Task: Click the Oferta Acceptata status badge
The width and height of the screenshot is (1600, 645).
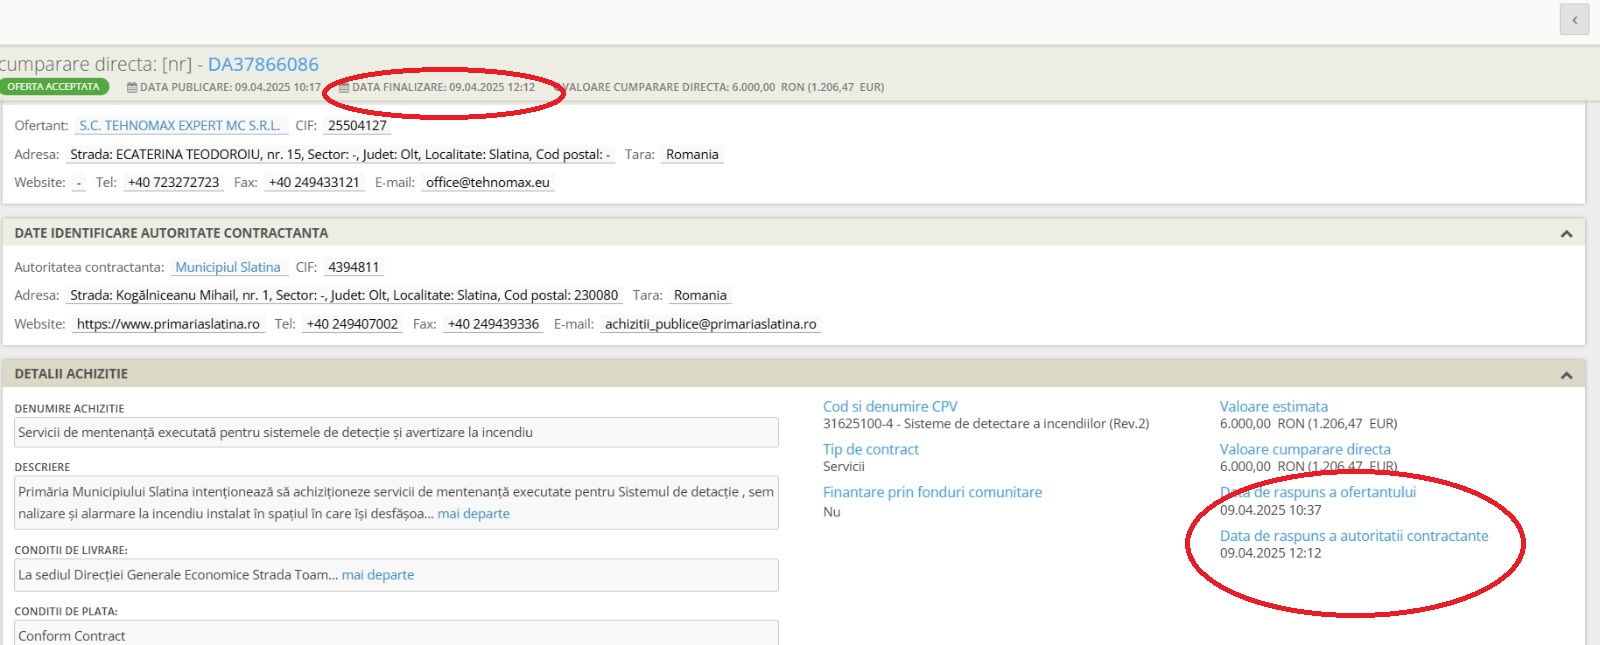Action: click(x=54, y=87)
